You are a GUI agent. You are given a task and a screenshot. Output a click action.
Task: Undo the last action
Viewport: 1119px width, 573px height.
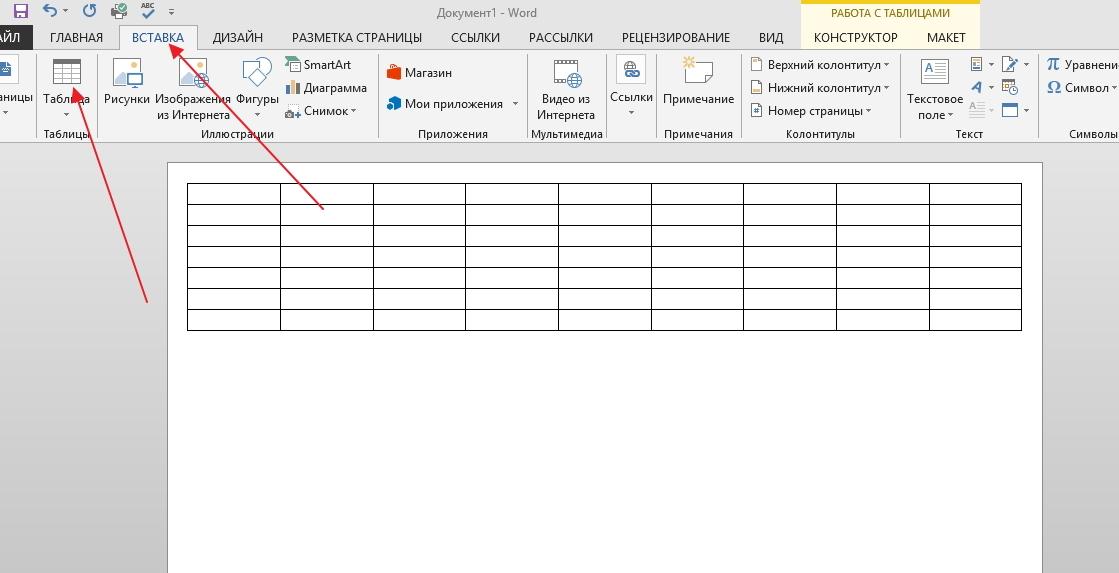[51, 12]
